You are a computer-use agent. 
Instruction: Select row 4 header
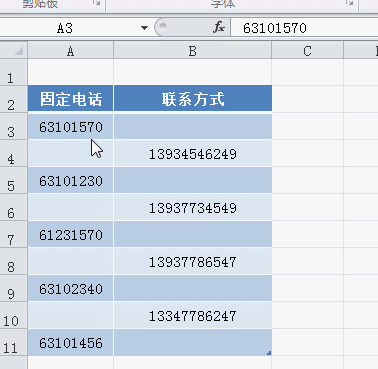[x=13, y=153]
